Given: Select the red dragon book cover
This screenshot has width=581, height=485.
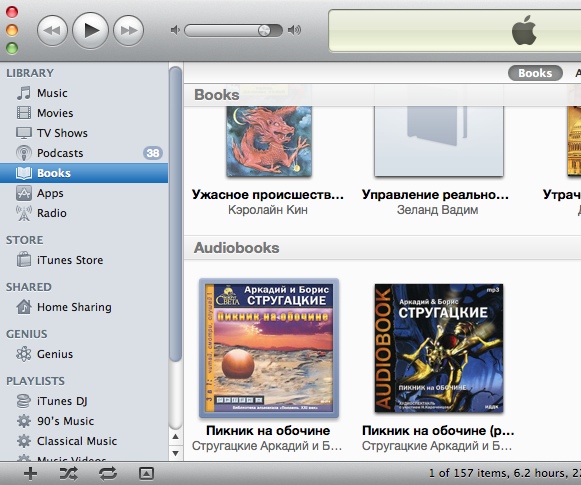Looking at the screenshot, I should 269,141.
